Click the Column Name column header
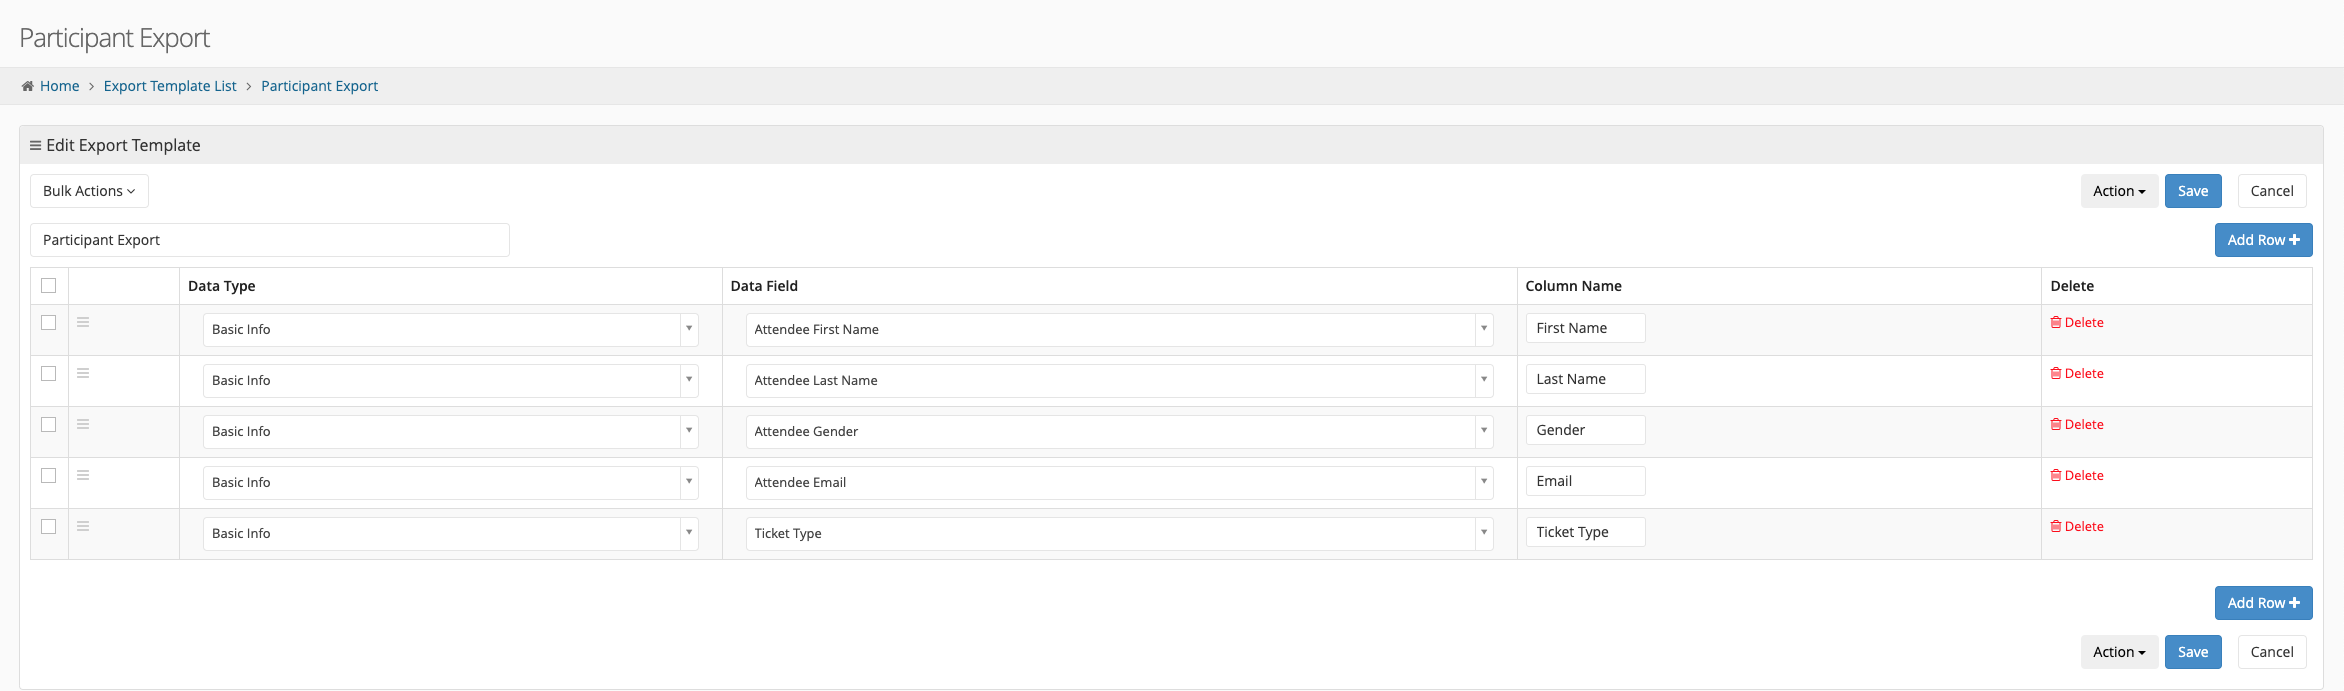The width and height of the screenshot is (2344, 691). click(1573, 286)
